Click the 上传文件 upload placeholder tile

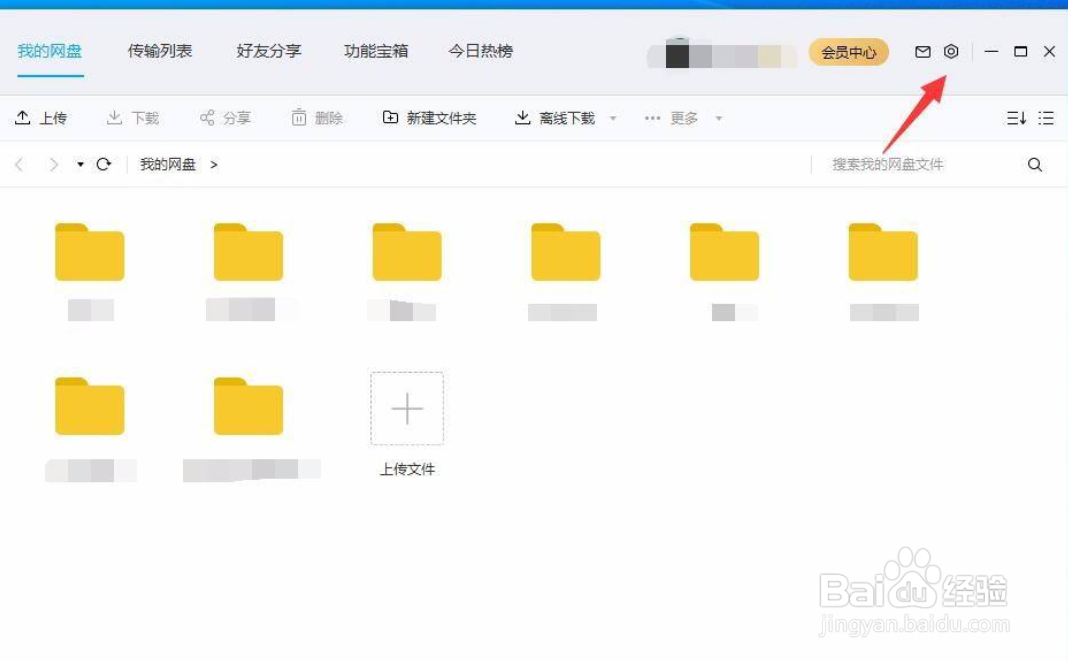[x=407, y=408]
